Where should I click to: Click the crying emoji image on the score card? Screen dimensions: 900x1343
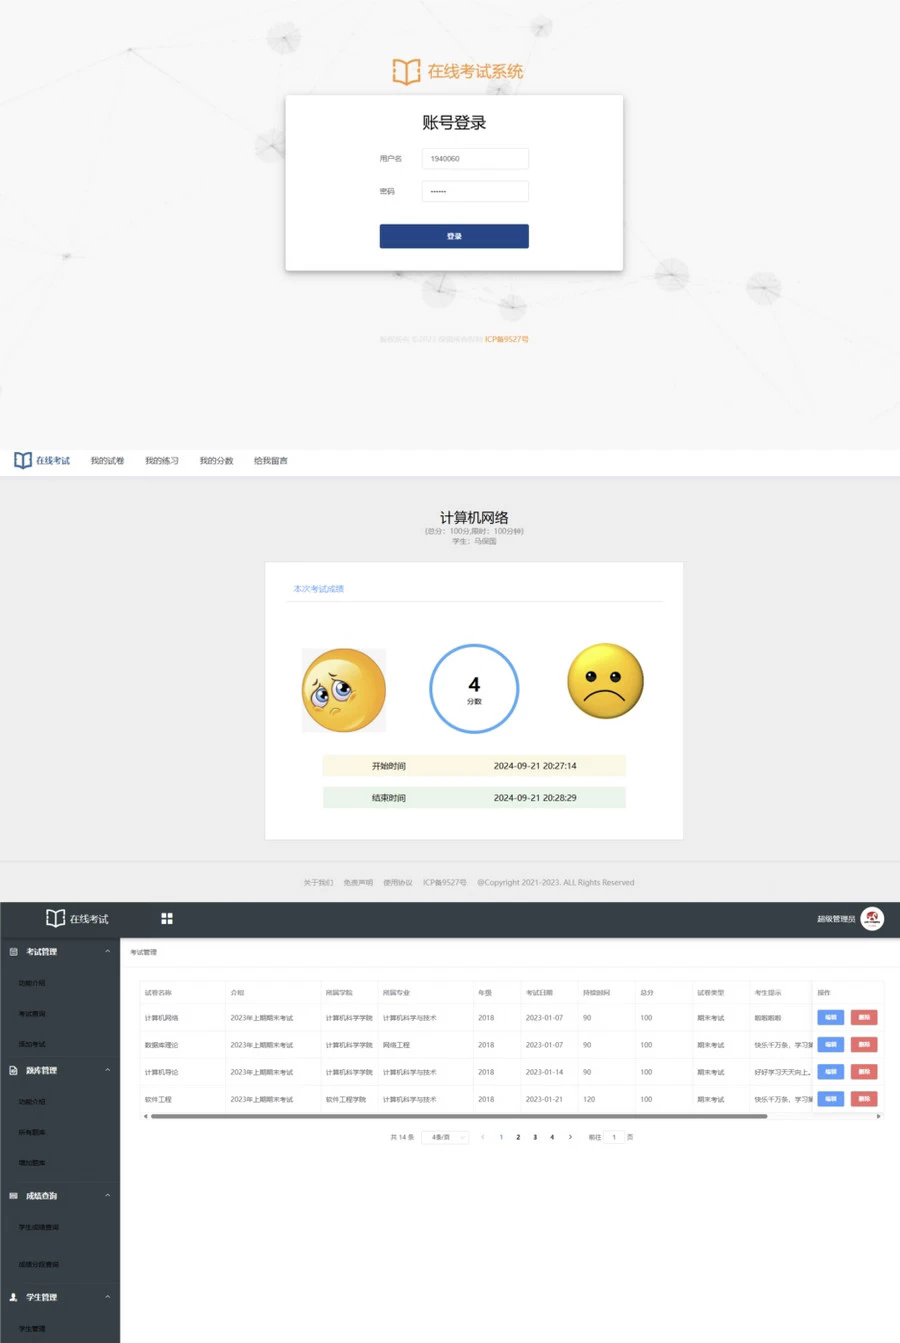[x=344, y=689]
